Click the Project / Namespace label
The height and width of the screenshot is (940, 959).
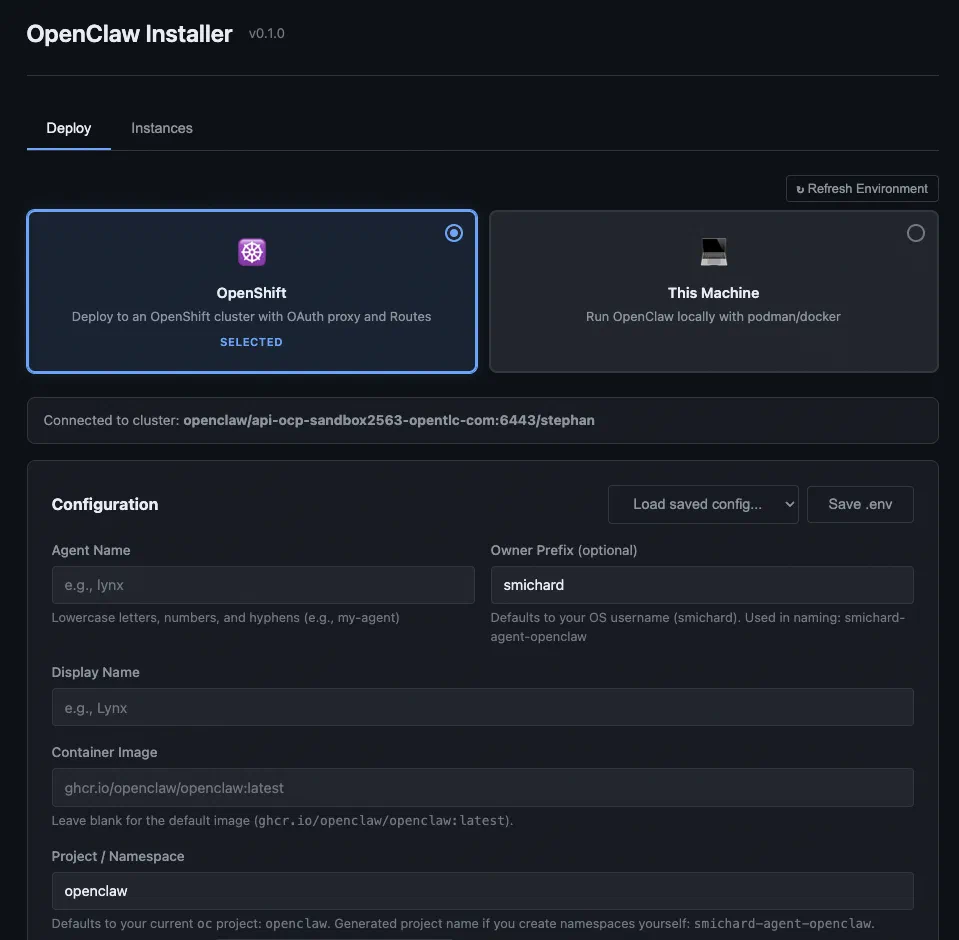[x=117, y=856]
